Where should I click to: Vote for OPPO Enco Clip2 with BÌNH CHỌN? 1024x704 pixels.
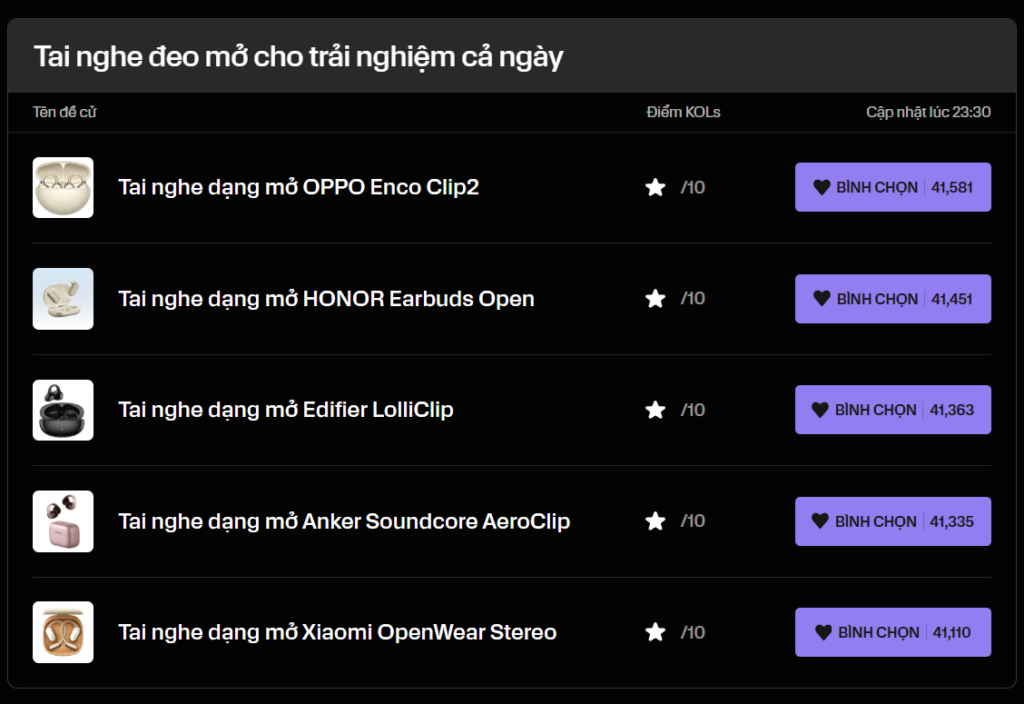coord(893,187)
